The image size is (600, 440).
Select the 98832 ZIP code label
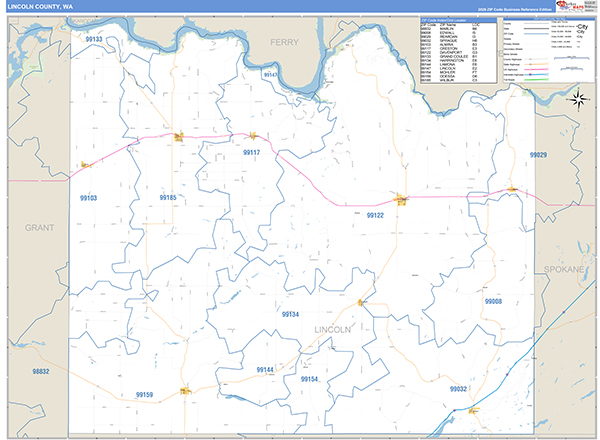(40, 371)
